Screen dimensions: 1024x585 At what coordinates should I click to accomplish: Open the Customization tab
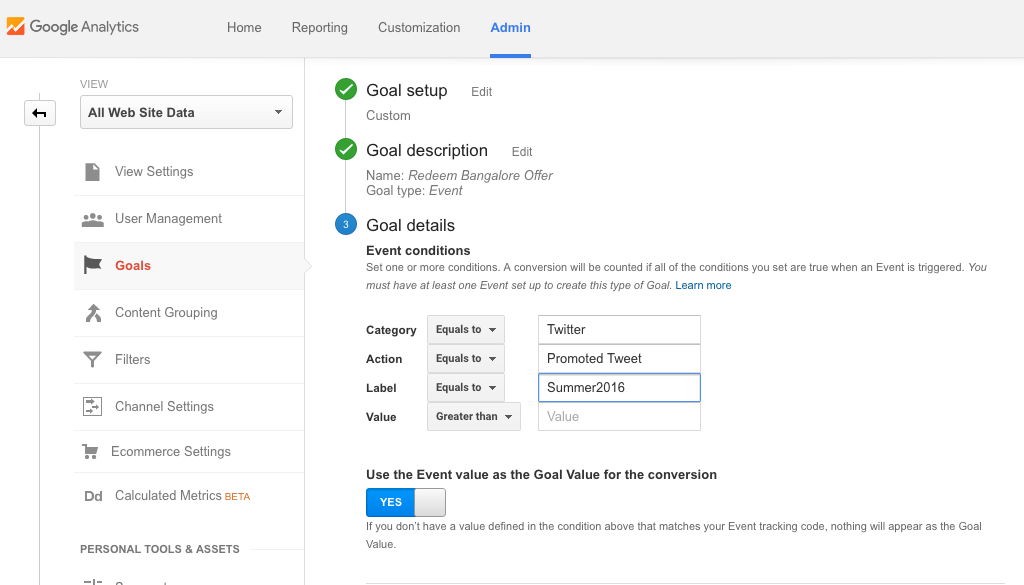(x=419, y=28)
